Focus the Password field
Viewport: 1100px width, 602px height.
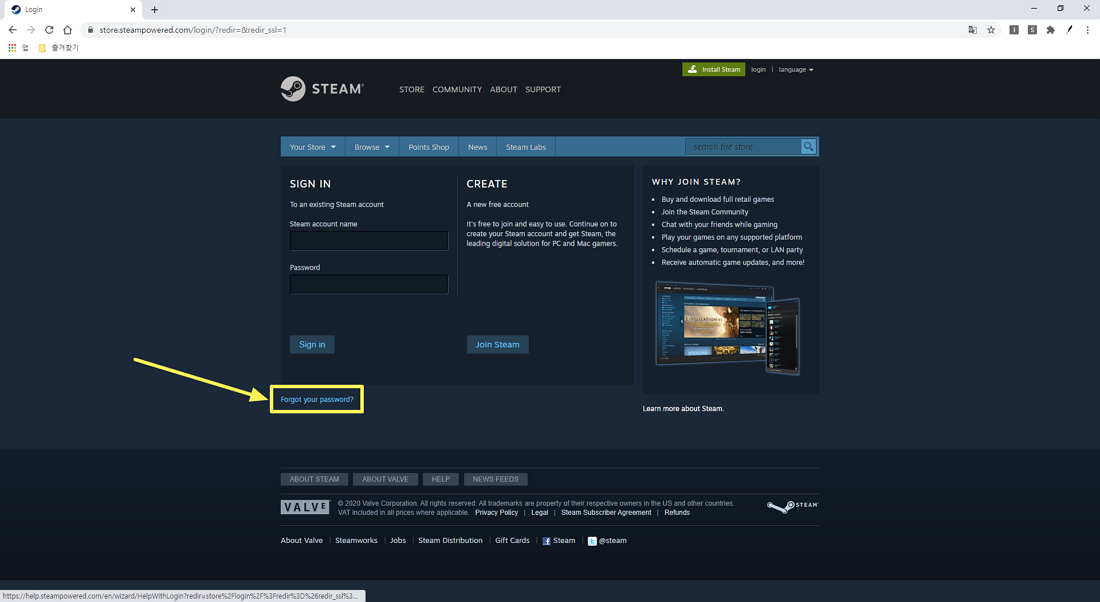click(x=369, y=284)
